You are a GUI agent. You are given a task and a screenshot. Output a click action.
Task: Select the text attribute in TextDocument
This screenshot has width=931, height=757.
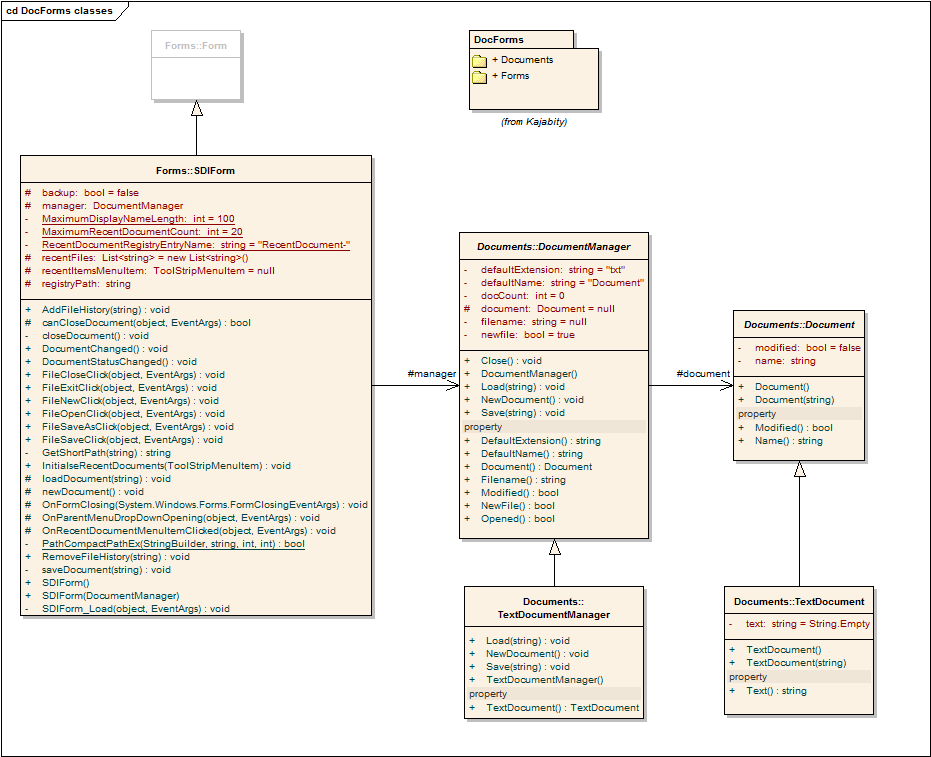tap(808, 624)
